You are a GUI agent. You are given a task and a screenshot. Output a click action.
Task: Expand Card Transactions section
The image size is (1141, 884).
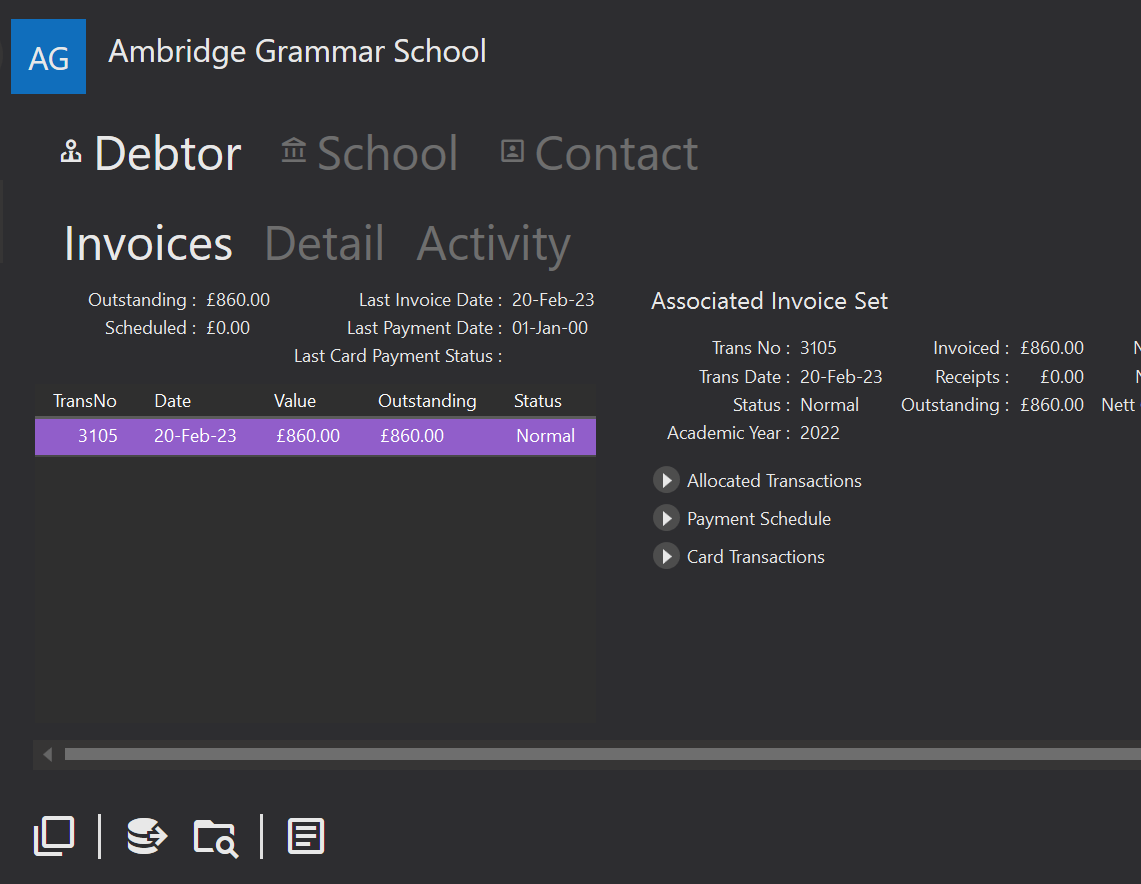(666, 556)
